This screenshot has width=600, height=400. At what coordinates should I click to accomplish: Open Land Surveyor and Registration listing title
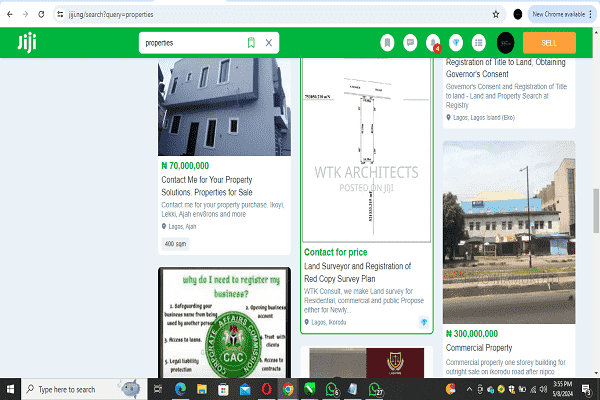click(357, 273)
